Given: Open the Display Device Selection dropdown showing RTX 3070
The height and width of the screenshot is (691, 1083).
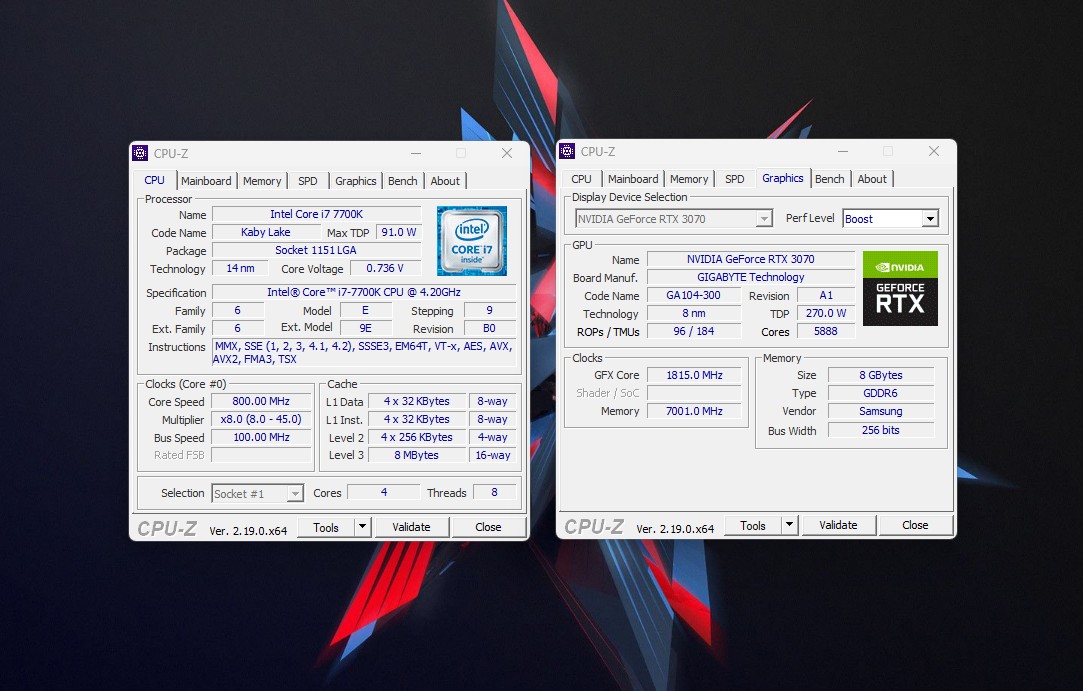Looking at the screenshot, I should coord(673,219).
